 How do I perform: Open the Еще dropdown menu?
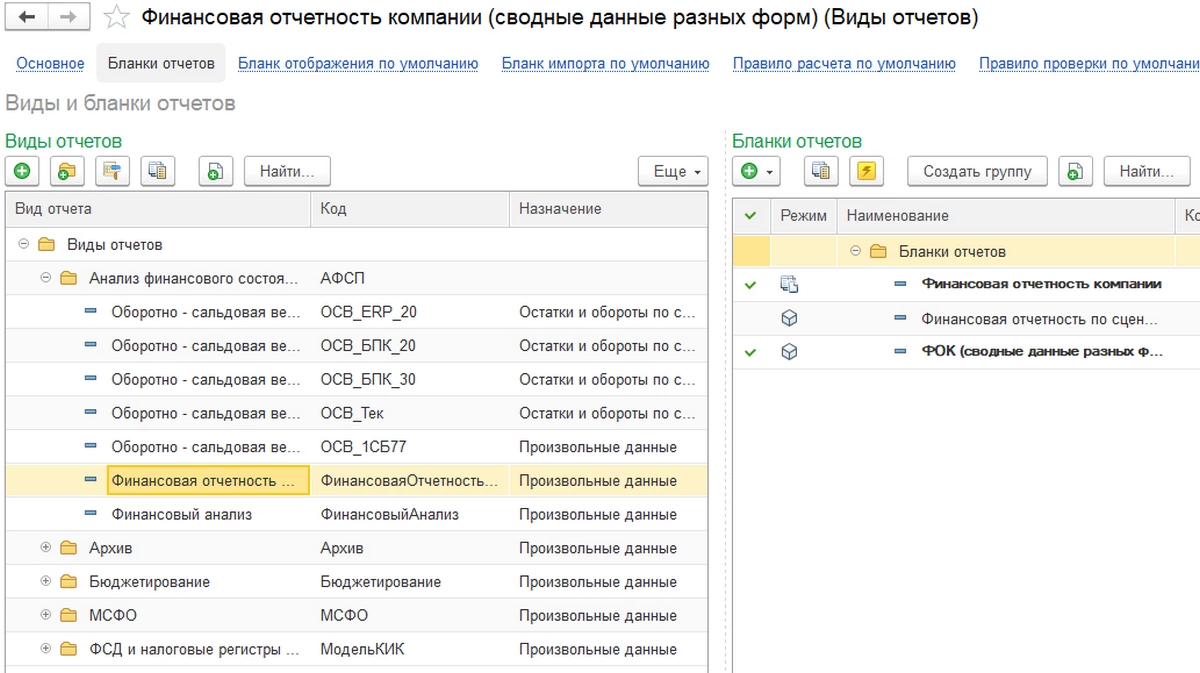point(672,171)
